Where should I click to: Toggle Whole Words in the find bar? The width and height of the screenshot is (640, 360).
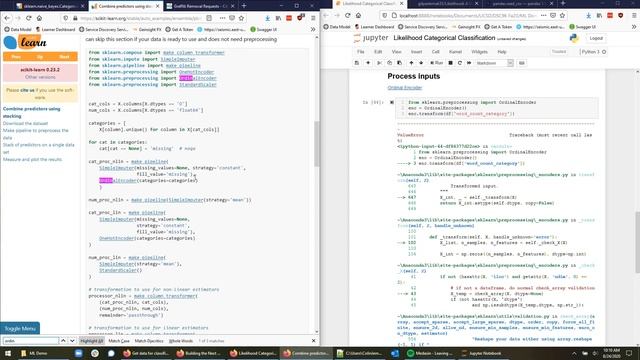pos(180,341)
